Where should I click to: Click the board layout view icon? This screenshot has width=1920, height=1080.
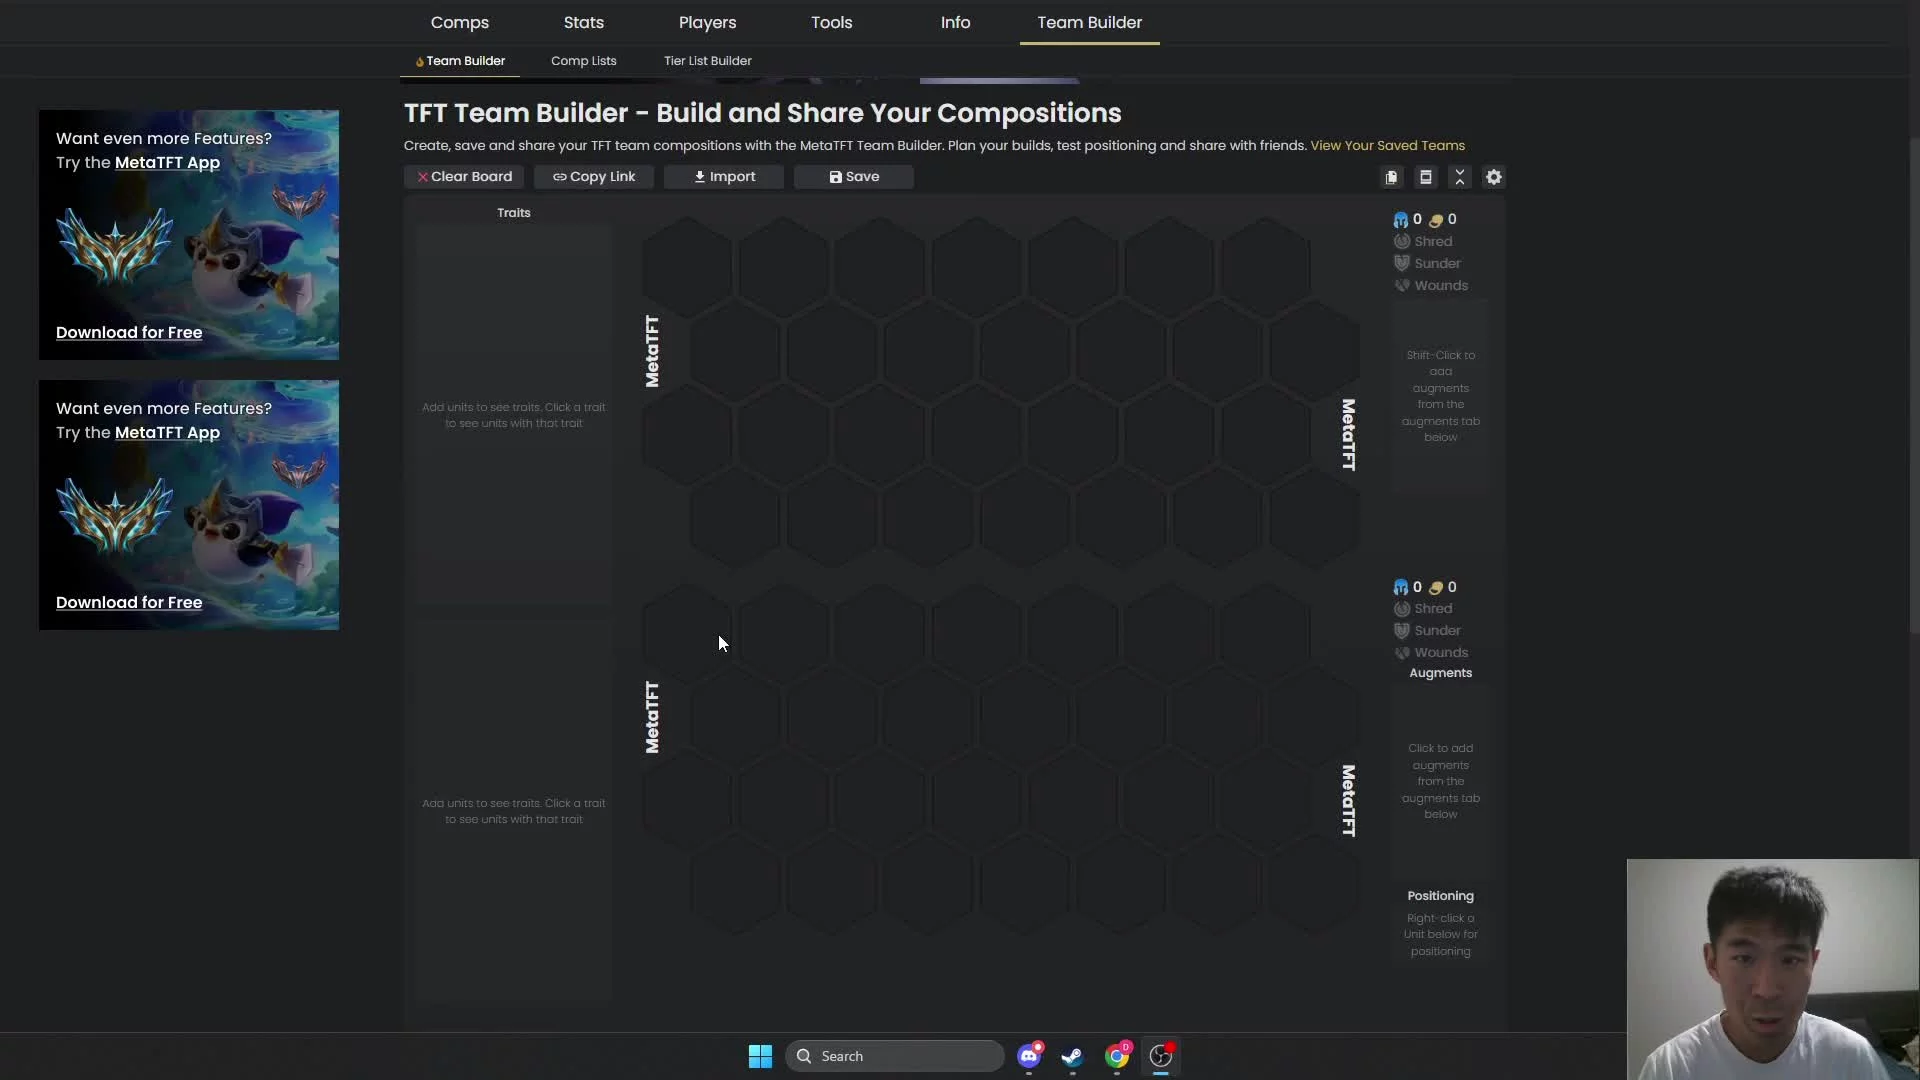[1426, 177]
